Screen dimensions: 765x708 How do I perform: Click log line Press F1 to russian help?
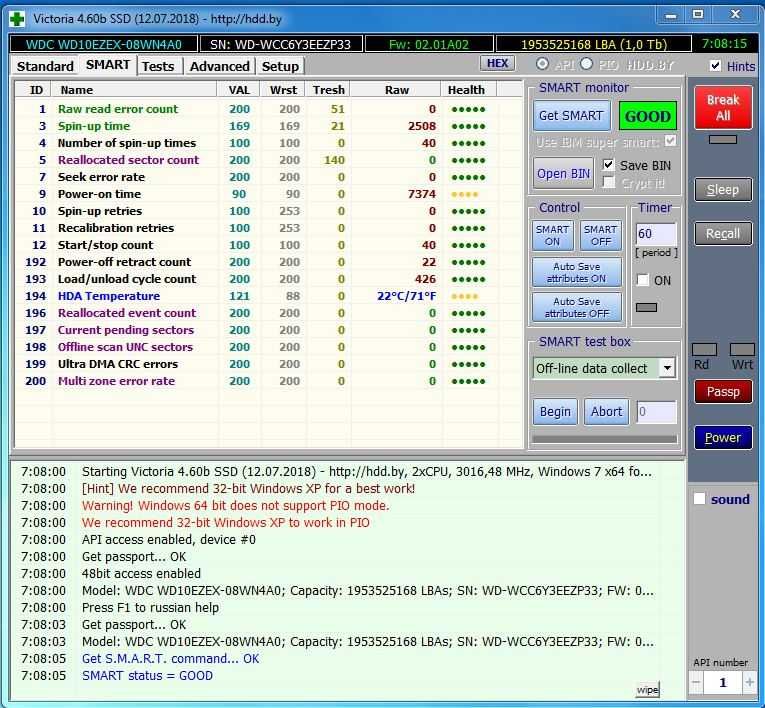[150, 607]
